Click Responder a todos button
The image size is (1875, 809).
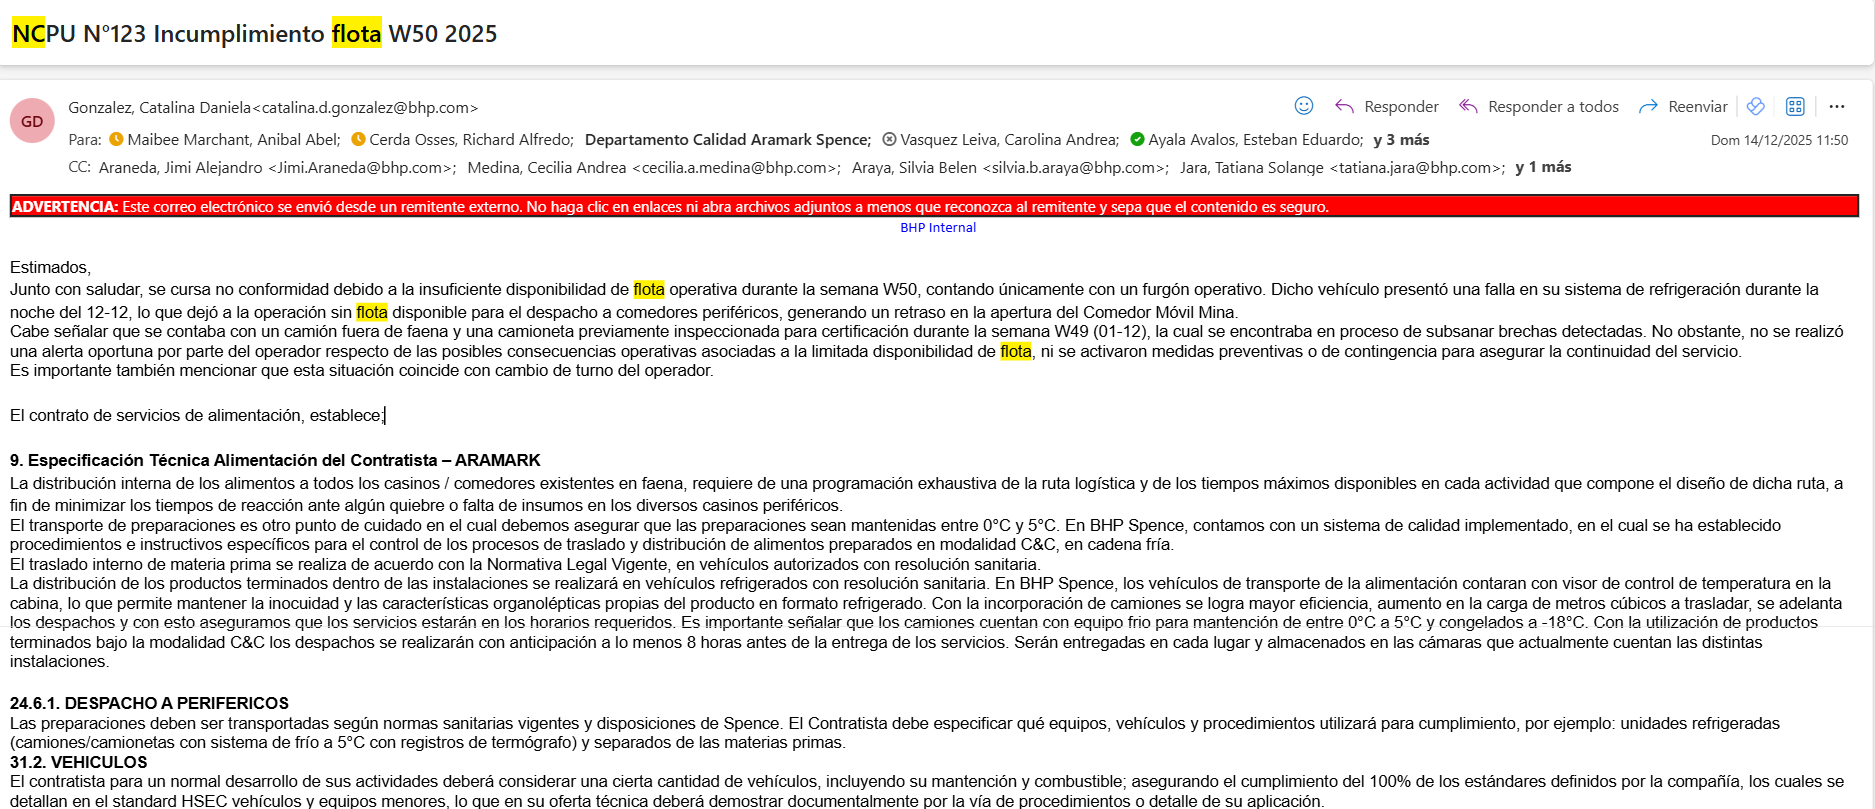pos(1539,107)
